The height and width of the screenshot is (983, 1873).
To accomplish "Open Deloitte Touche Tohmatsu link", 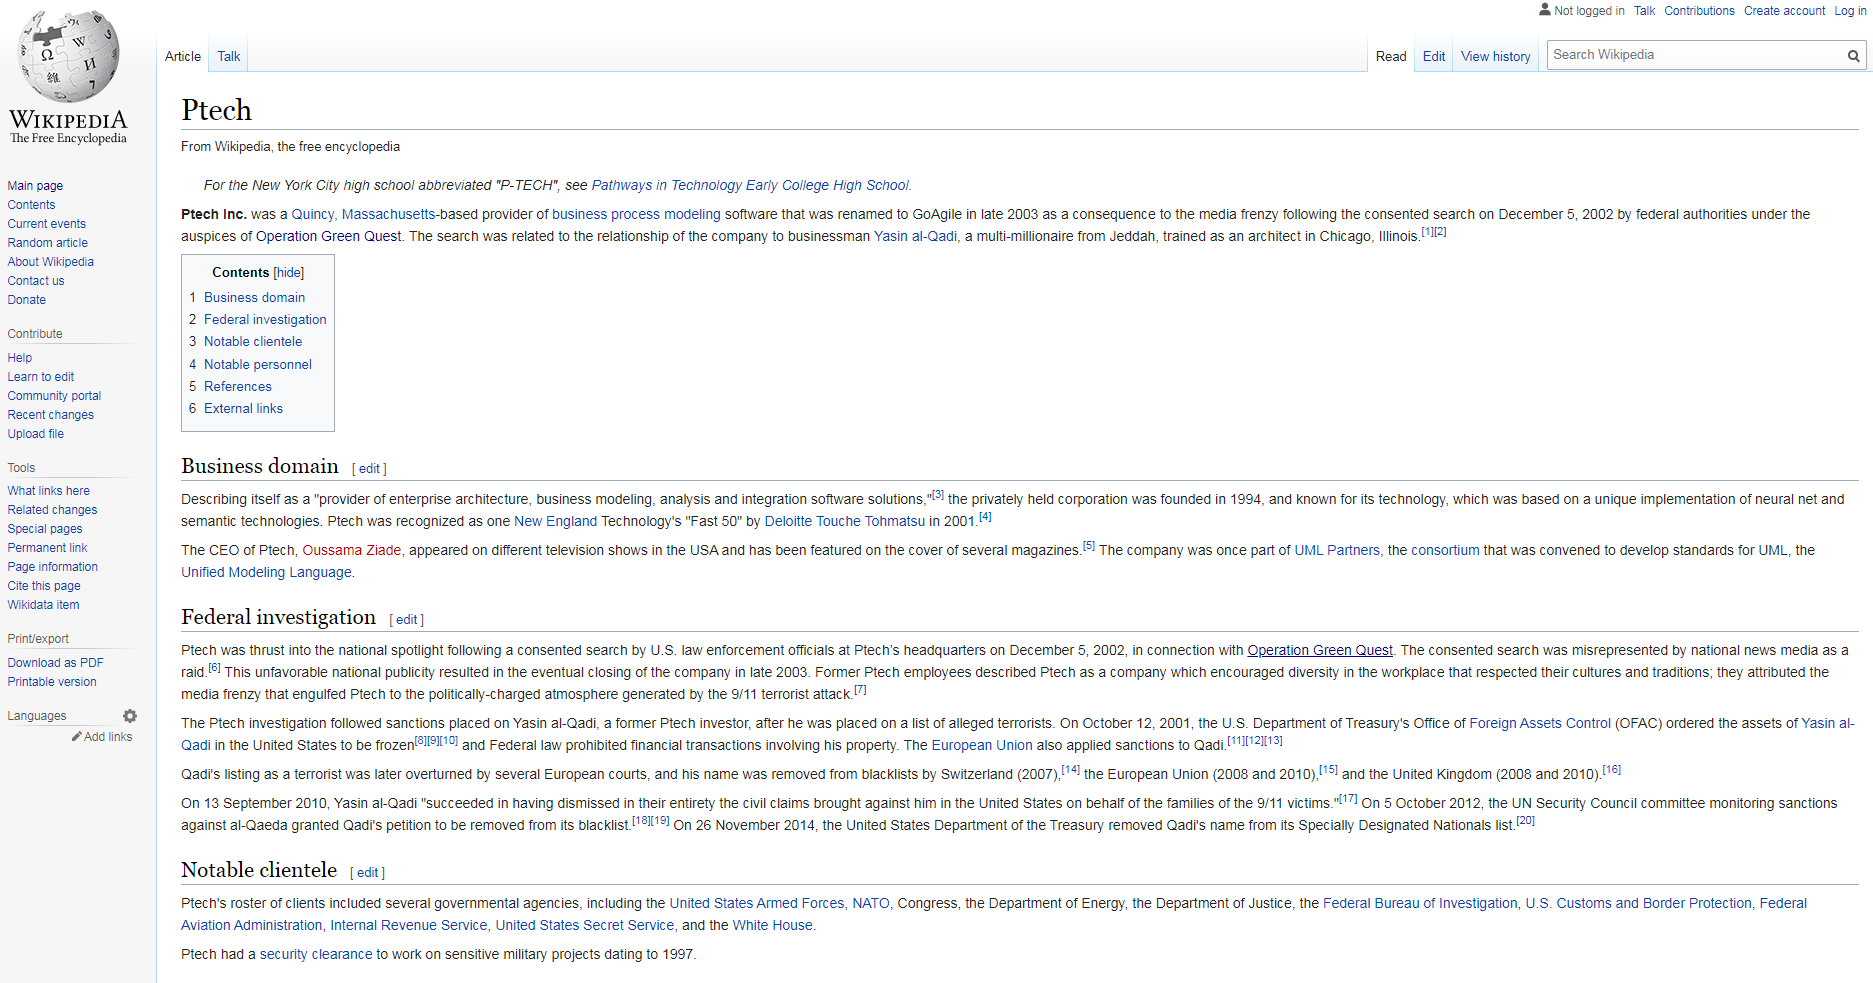I will tap(845, 522).
